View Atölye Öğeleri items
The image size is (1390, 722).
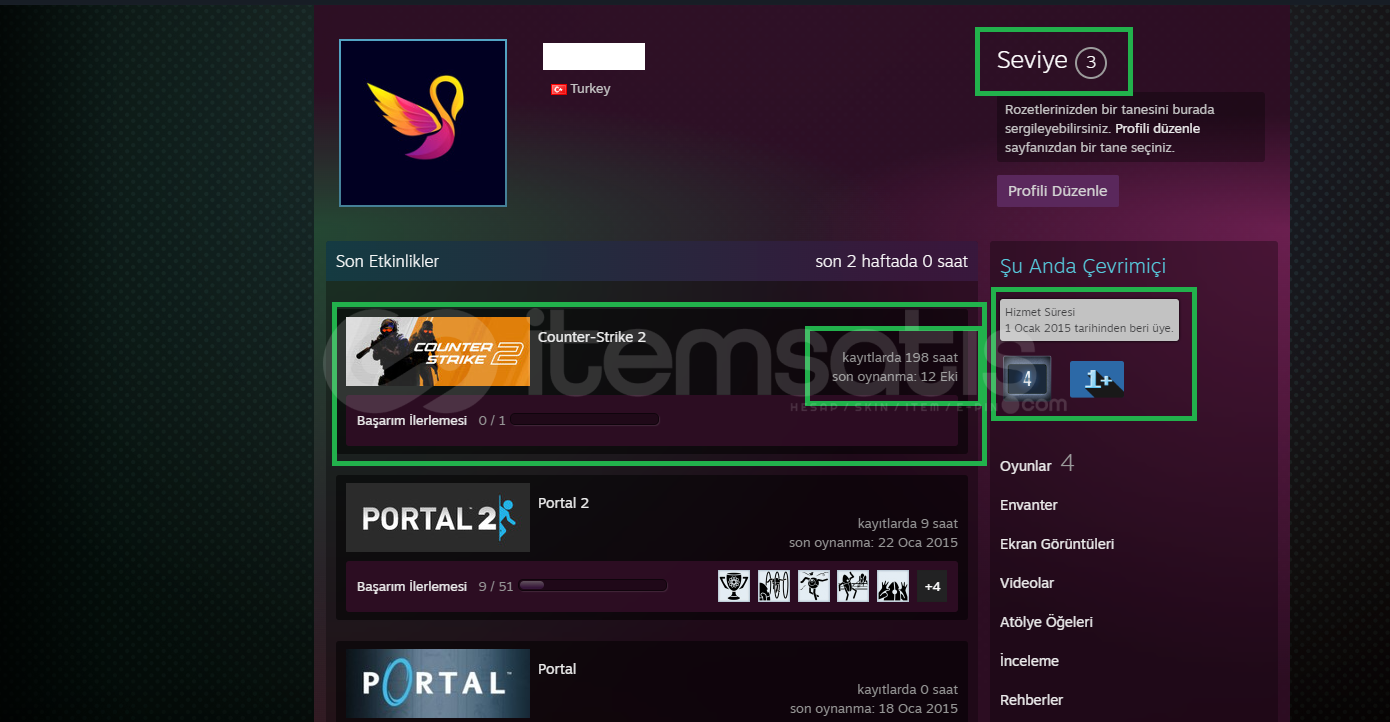1046,622
